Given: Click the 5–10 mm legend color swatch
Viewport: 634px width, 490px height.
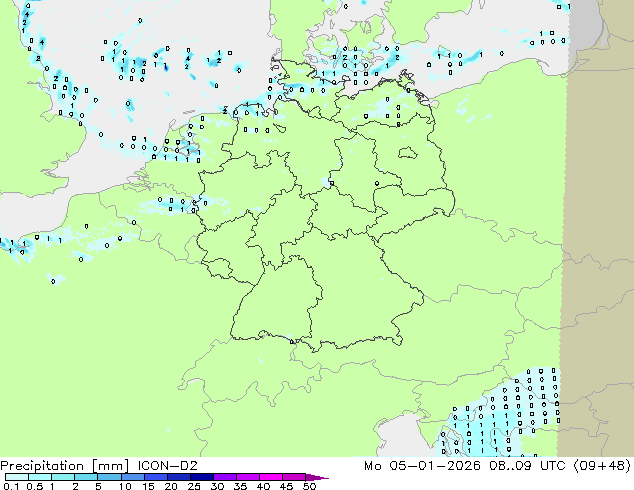Looking at the screenshot, I should (109, 477).
